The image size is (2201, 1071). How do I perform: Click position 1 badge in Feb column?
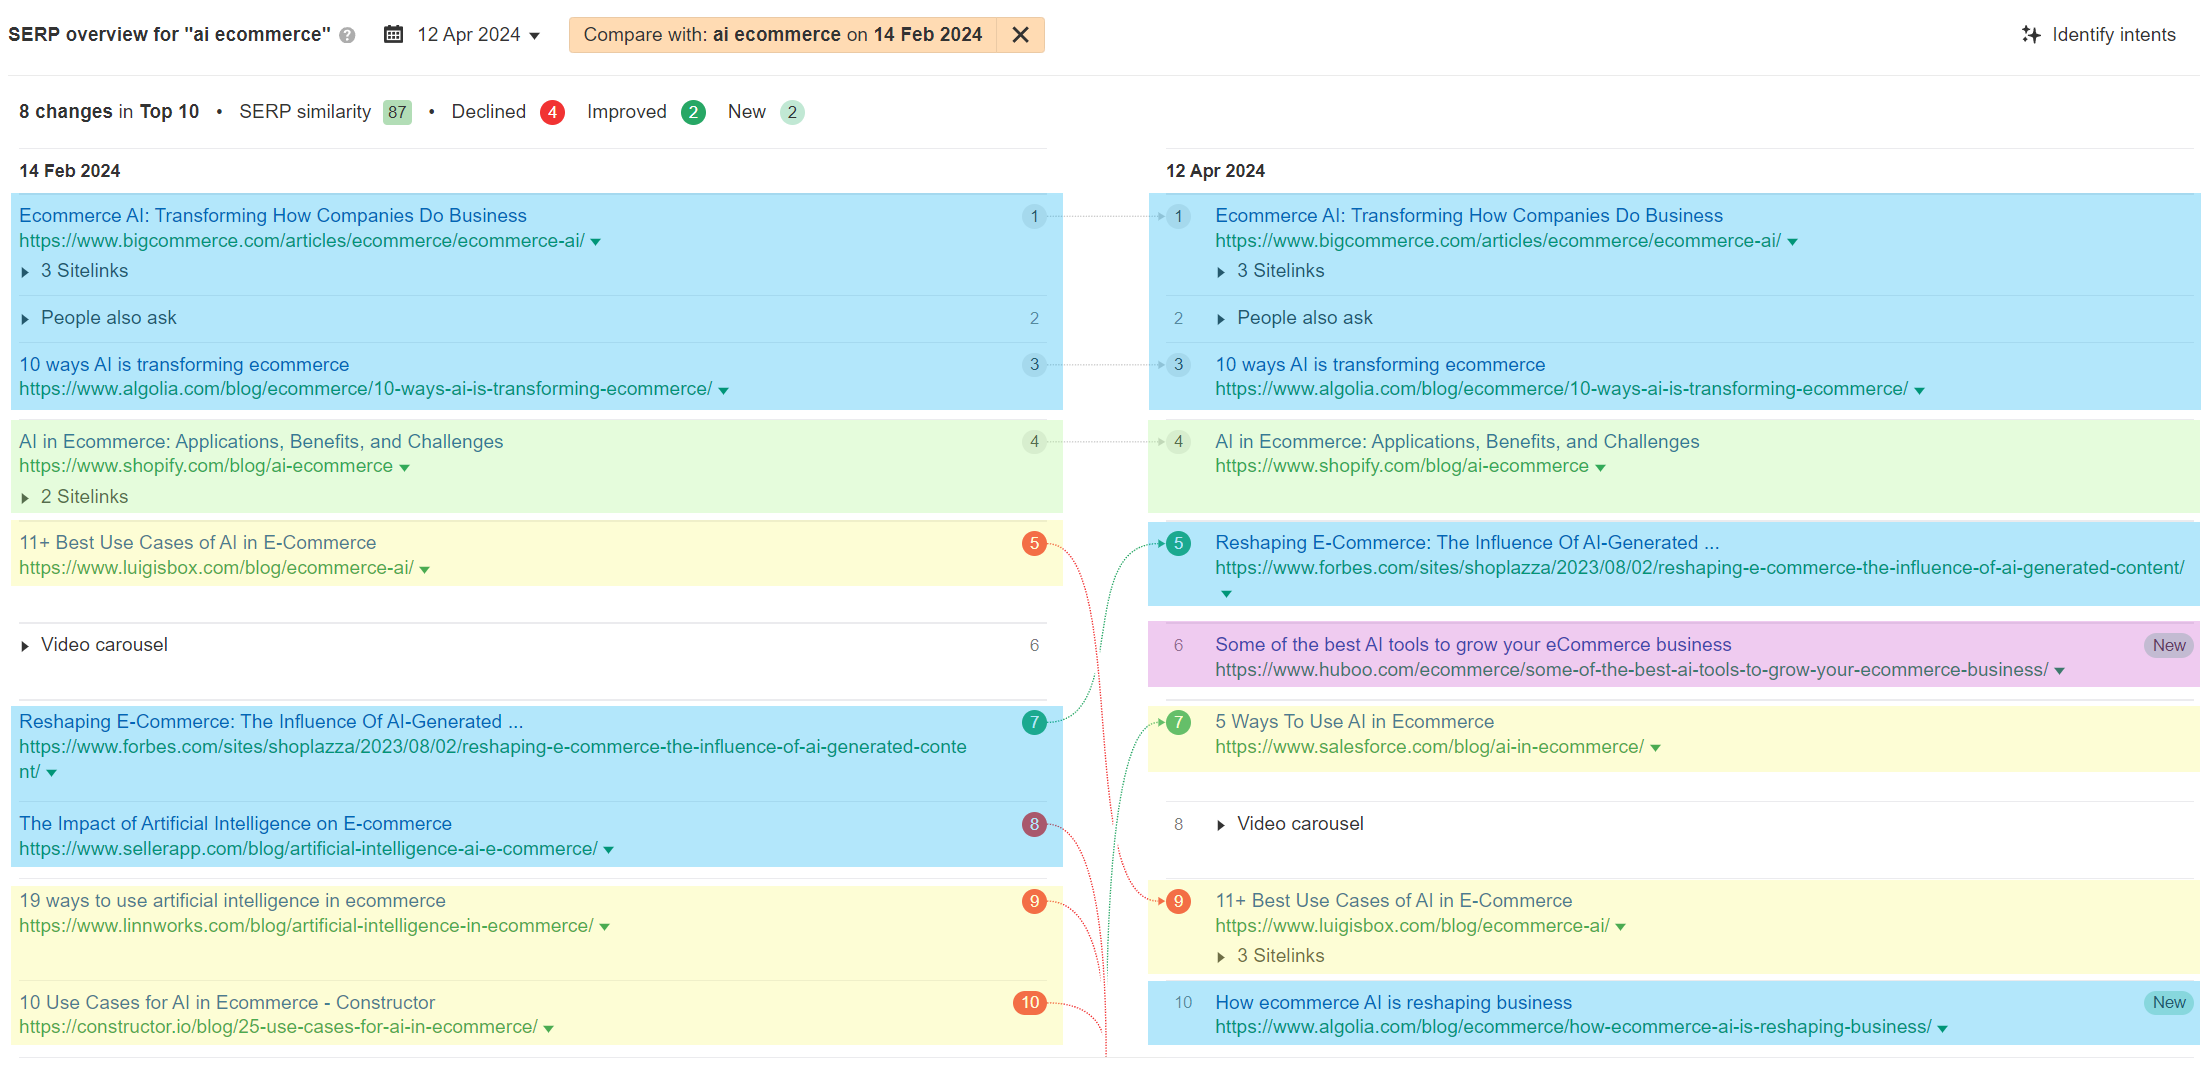point(1034,216)
